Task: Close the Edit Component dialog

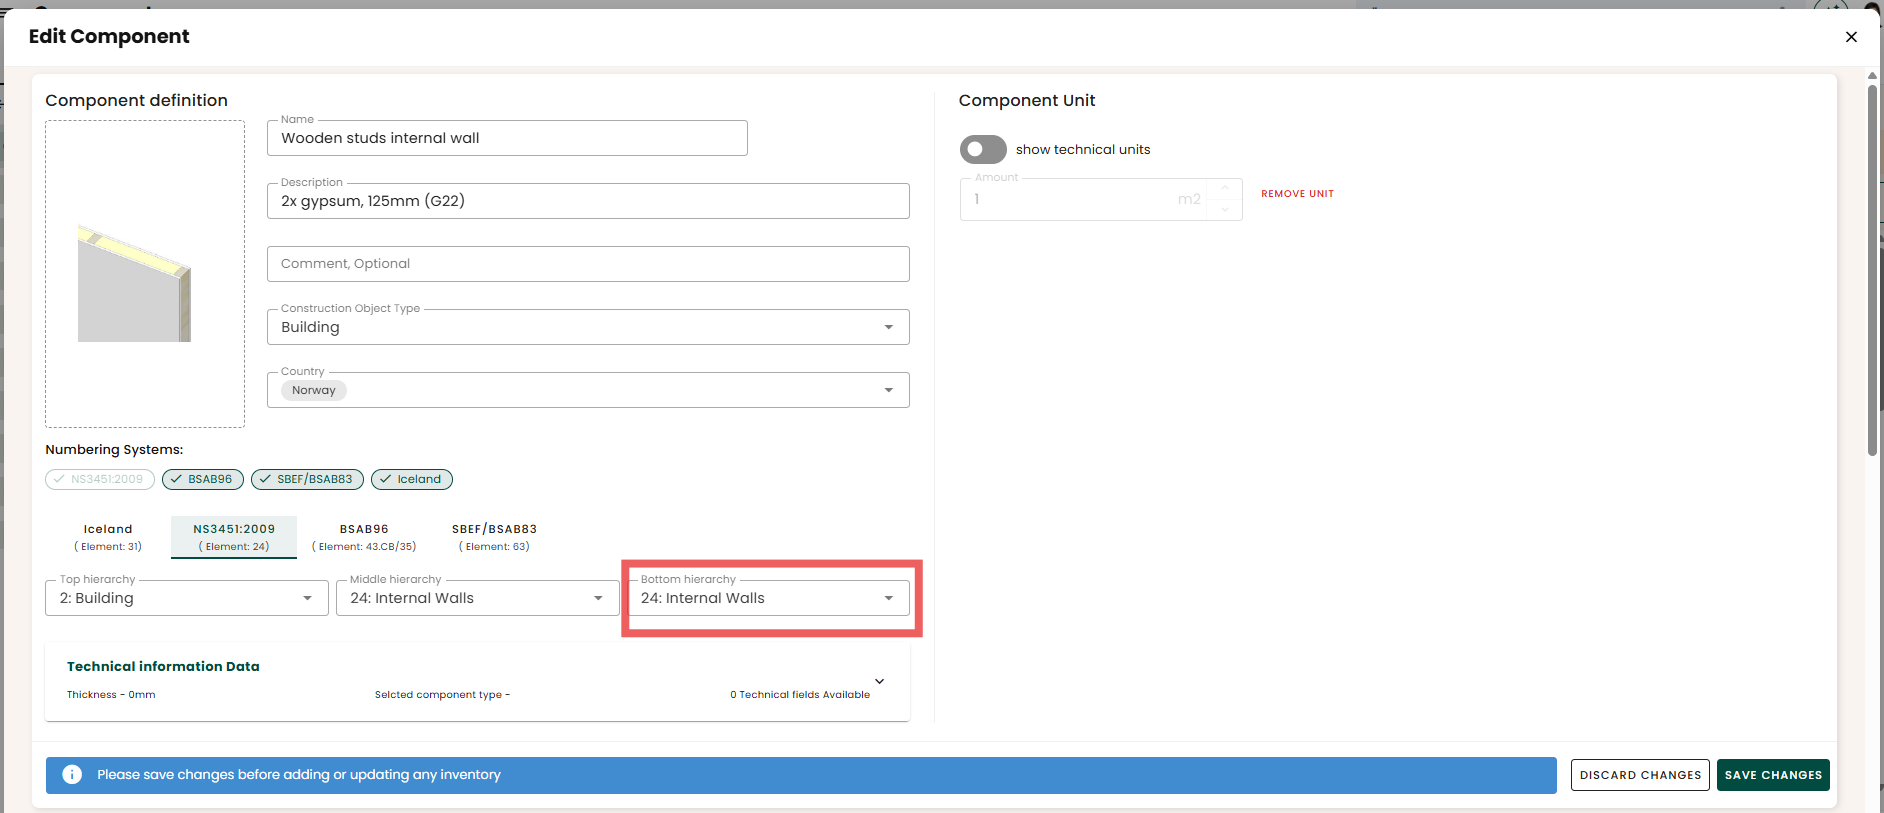Action: (1851, 37)
